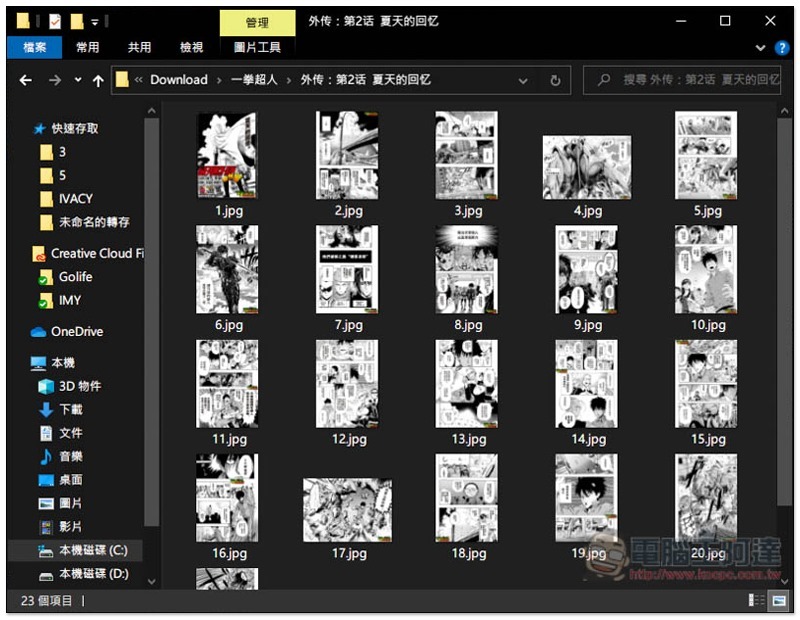
Task: Click the chevron after Download in path
Action: click(x=219, y=81)
